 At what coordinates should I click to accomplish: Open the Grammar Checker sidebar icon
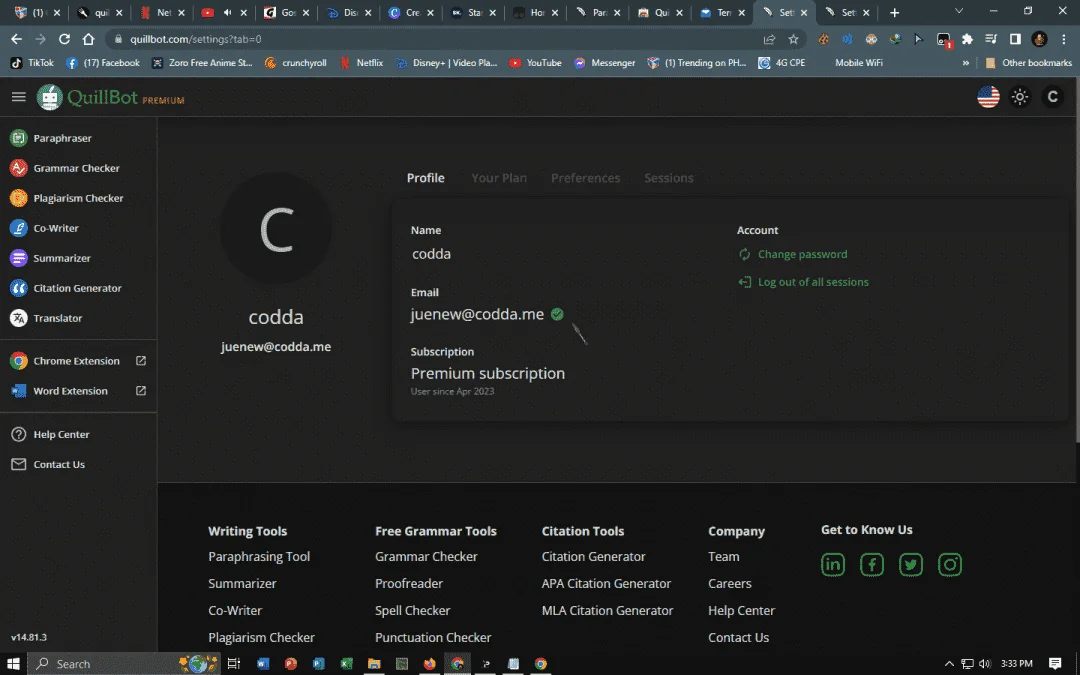(x=19, y=168)
